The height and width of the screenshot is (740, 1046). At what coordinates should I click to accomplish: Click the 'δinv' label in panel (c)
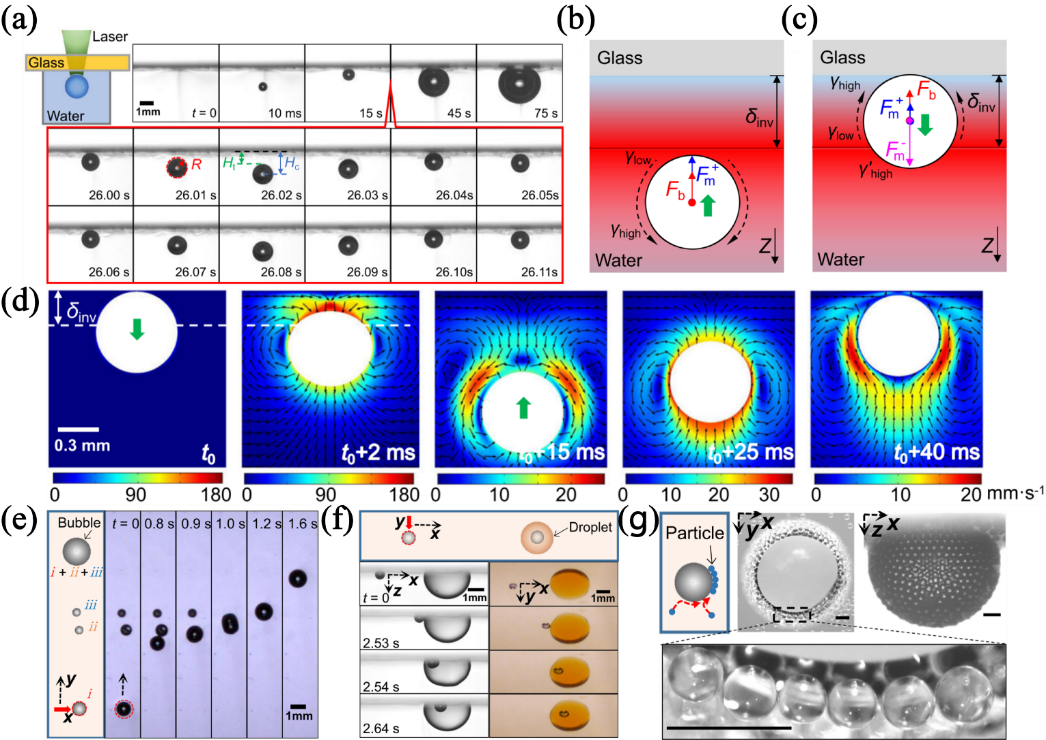pyautogui.click(x=981, y=103)
